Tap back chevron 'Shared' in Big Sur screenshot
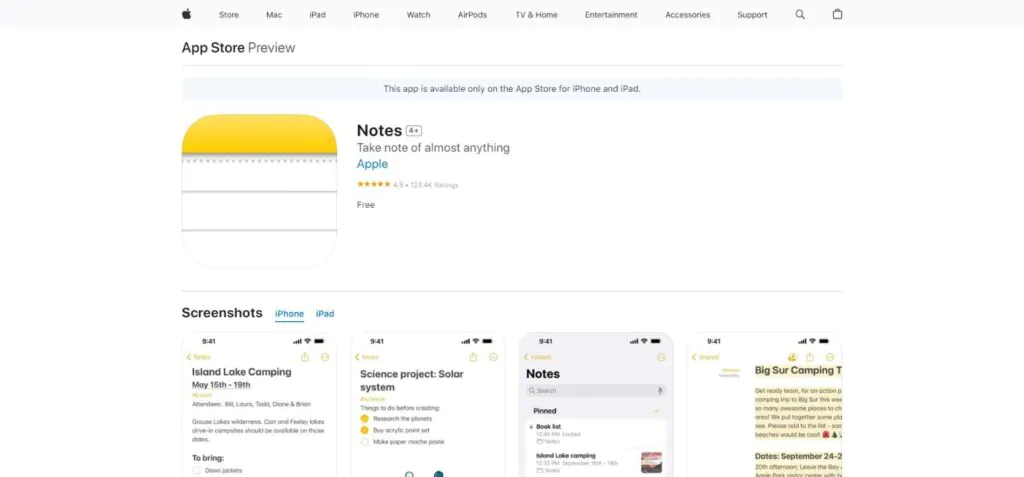Viewport: 1024px width, 477px height. click(x=705, y=357)
